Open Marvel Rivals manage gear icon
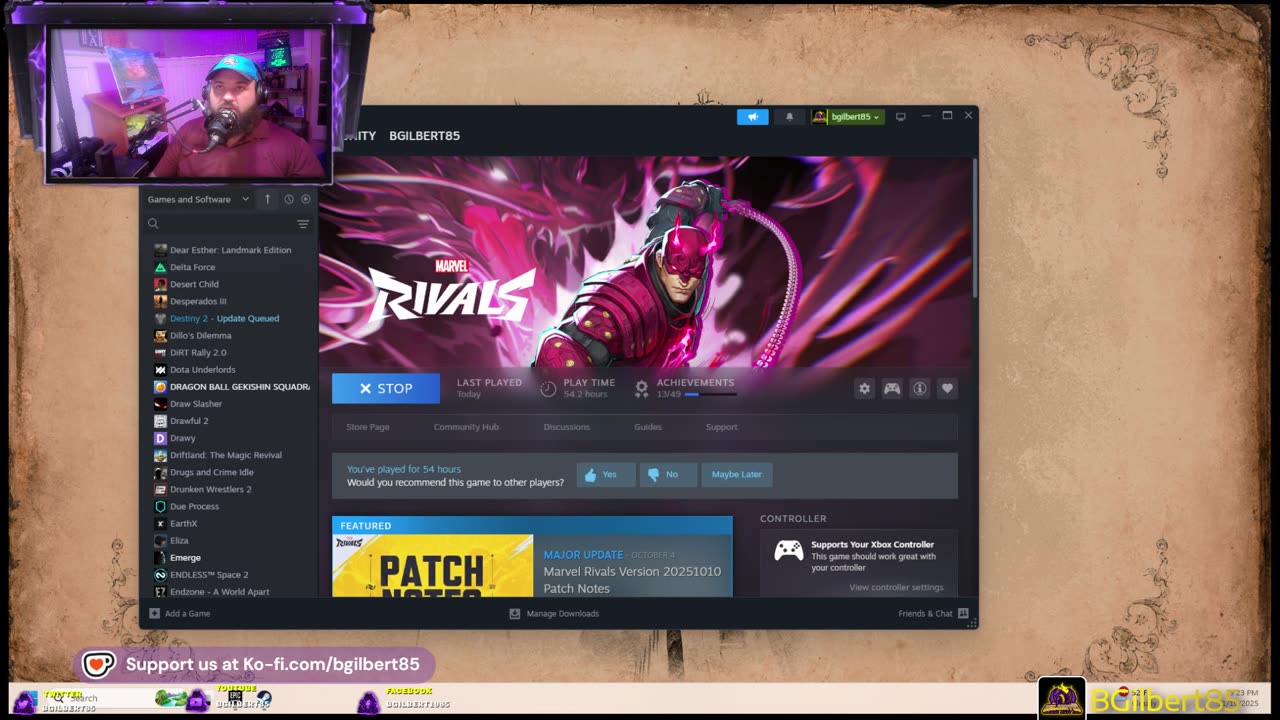The height and width of the screenshot is (720, 1280). coord(864,389)
